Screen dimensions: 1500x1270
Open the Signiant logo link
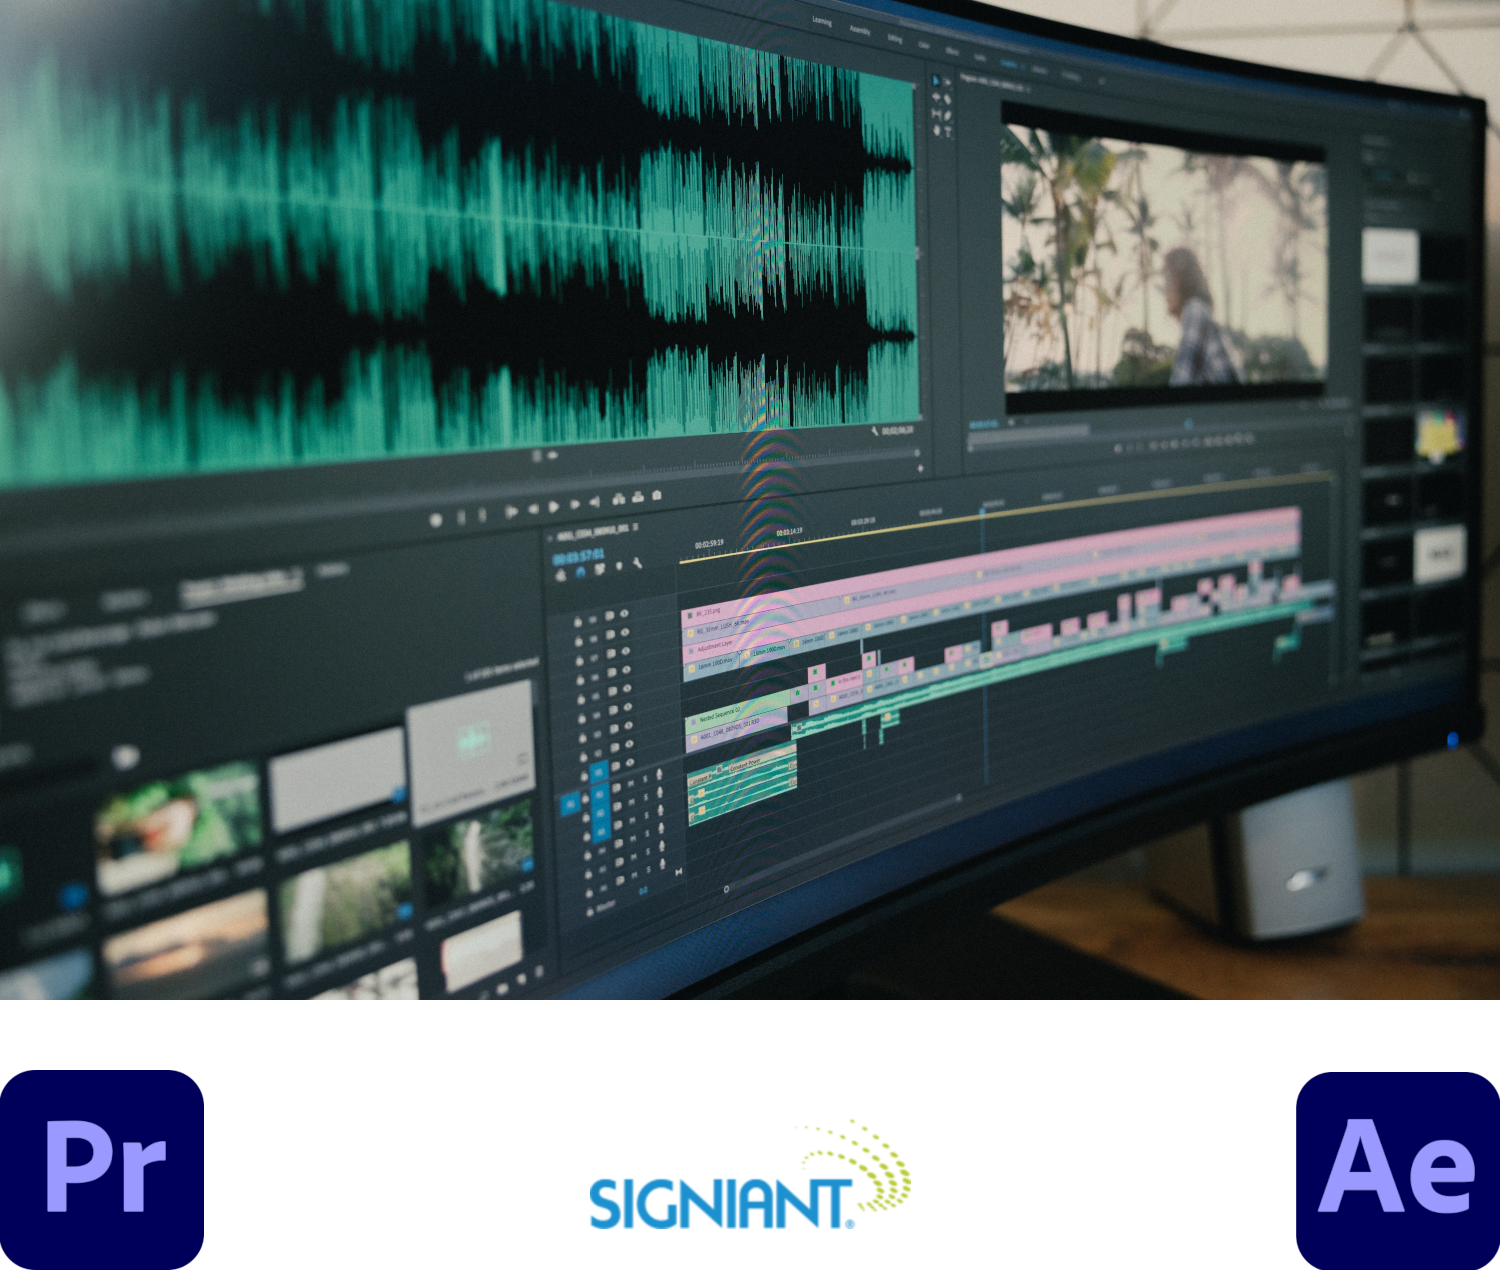(x=750, y=1176)
